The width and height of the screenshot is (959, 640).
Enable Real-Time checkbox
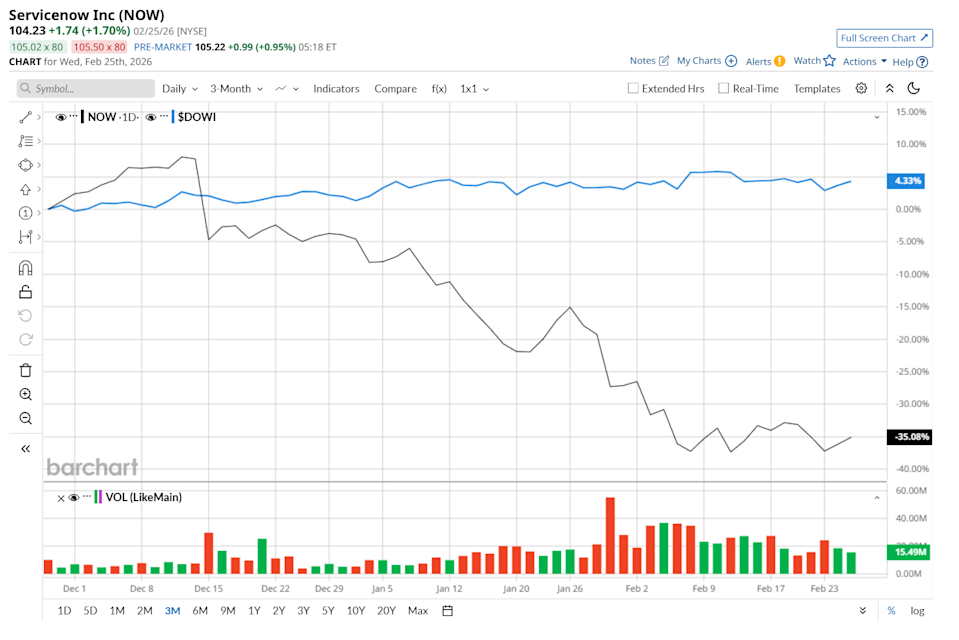pyautogui.click(x=724, y=88)
